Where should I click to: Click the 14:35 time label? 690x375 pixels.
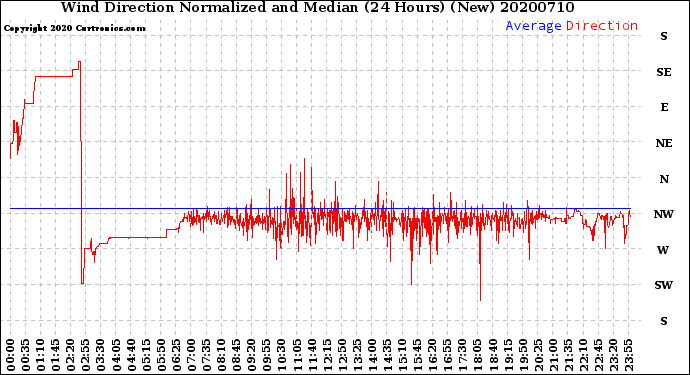click(x=387, y=355)
